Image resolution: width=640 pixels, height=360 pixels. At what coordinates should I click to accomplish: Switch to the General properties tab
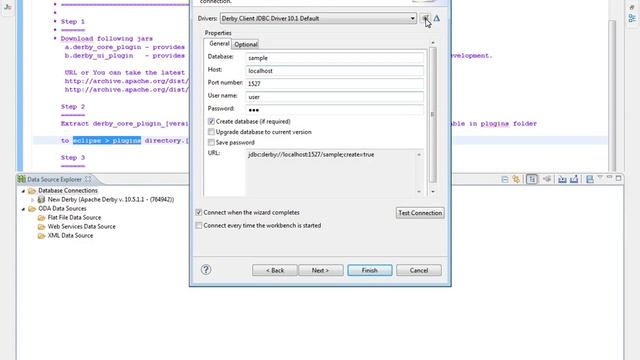coord(219,44)
